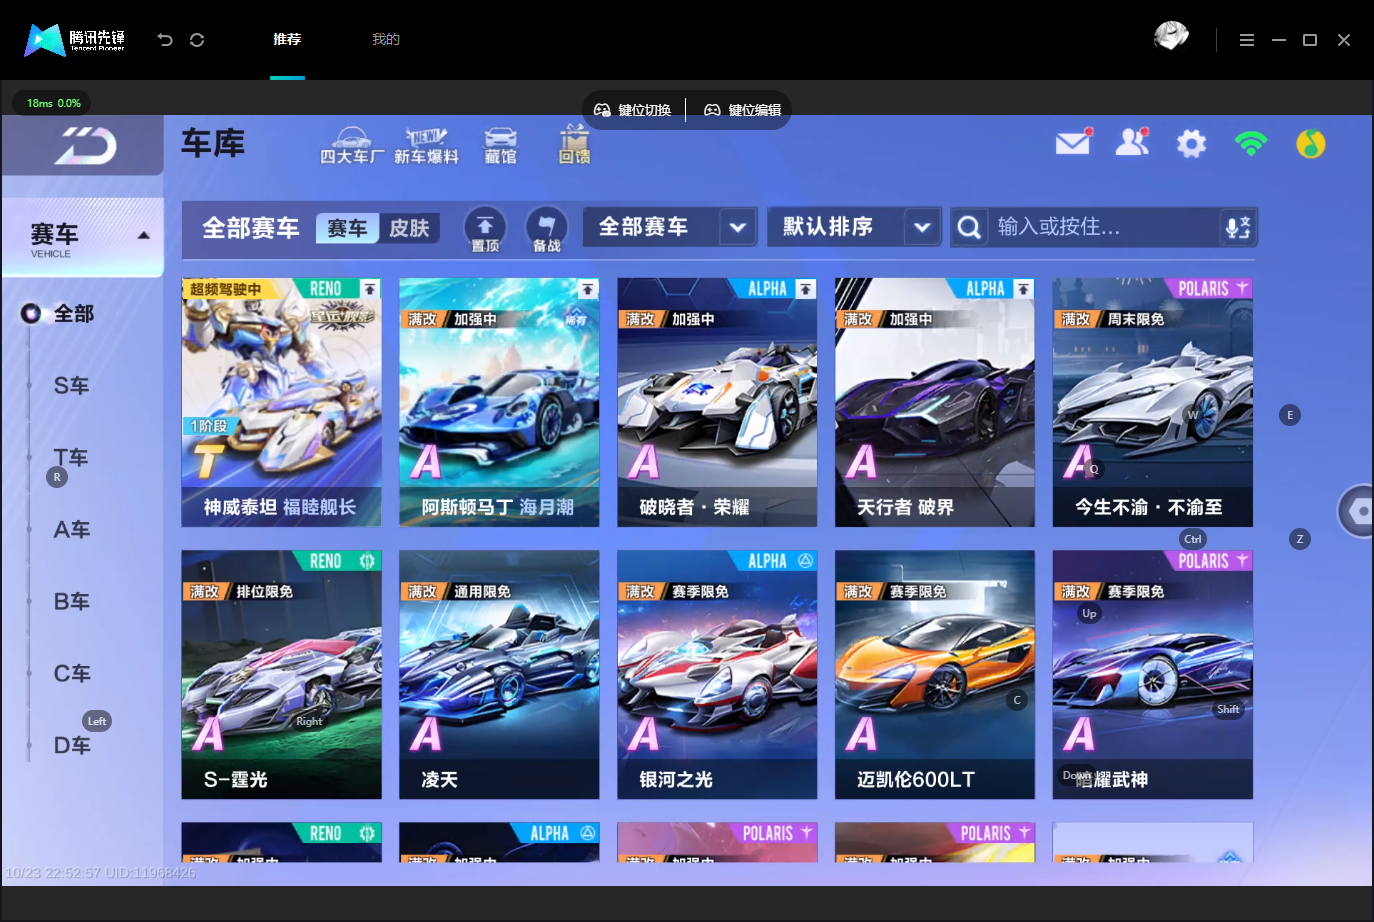Click the yellow-green round icon top right
This screenshot has height=922, width=1374.
click(1310, 144)
